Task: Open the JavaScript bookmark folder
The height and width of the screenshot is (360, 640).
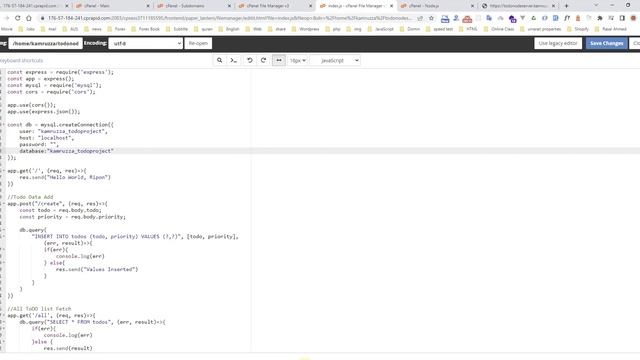Action: tap(380, 29)
